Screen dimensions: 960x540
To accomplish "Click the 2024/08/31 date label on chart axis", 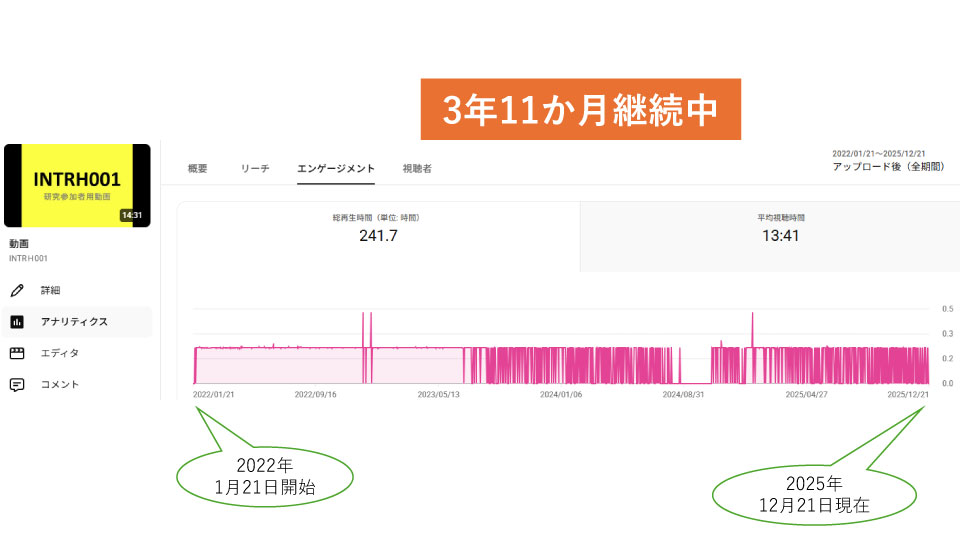I will 684,394.
